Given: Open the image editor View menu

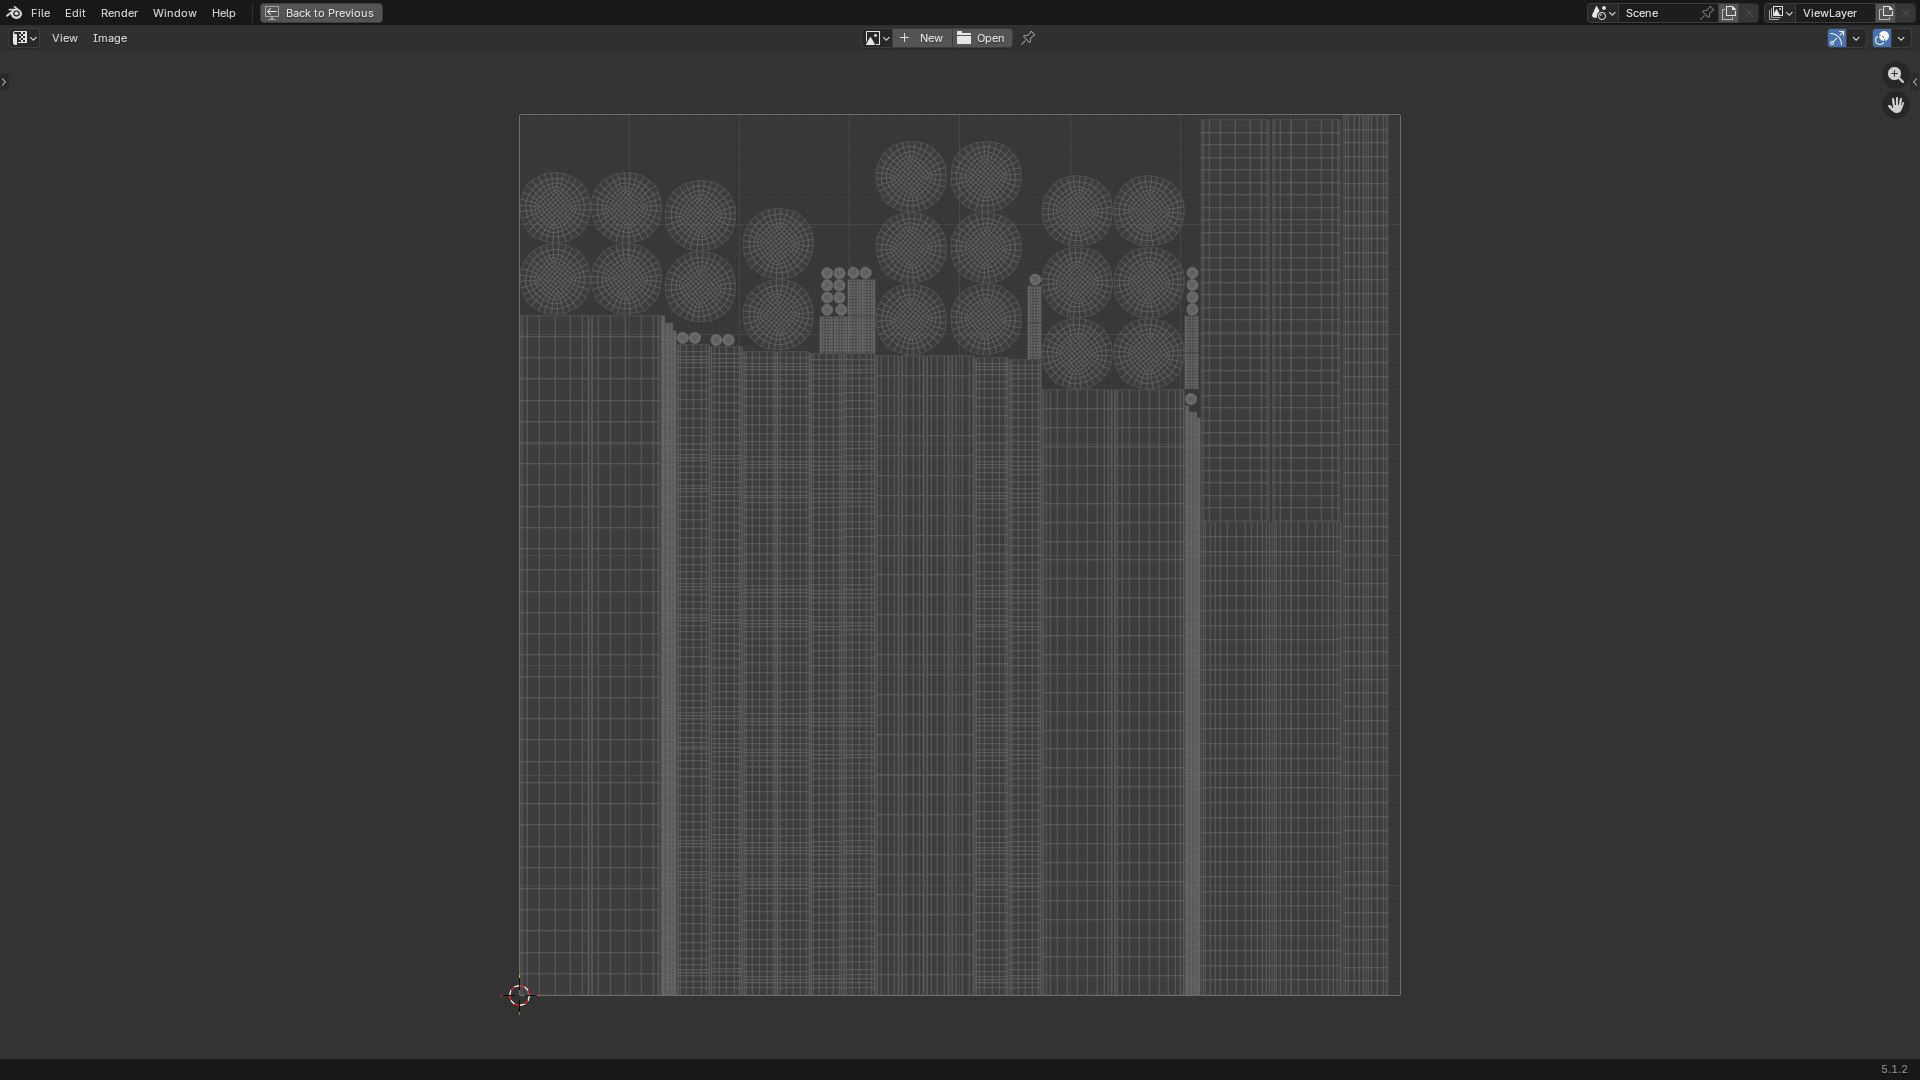Looking at the screenshot, I should pyautogui.click(x=64, y=38).
